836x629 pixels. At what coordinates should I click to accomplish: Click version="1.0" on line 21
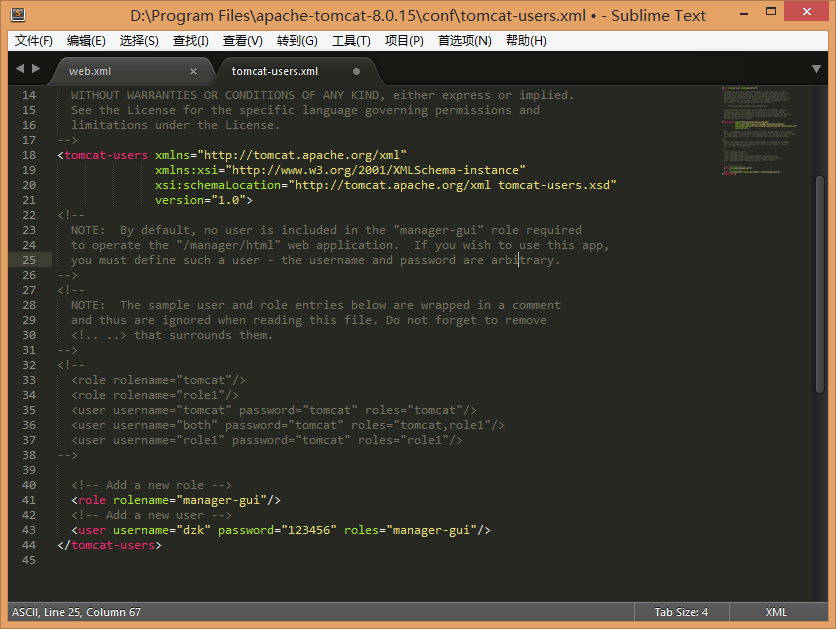coord(200,200)
